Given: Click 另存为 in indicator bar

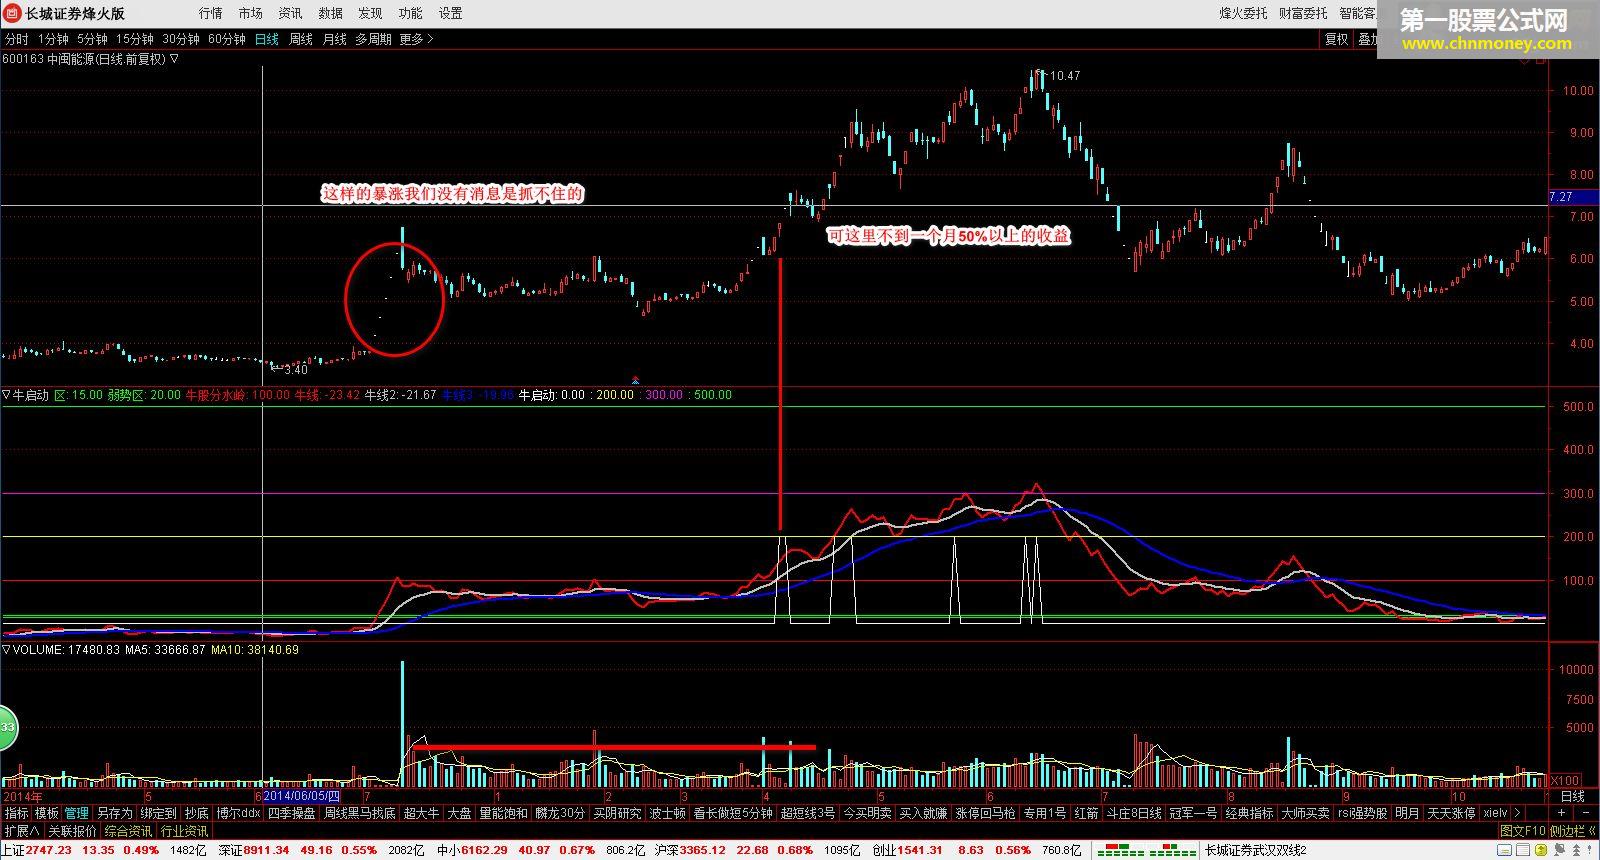Looking at the screenshot, I should click(114, 813).
